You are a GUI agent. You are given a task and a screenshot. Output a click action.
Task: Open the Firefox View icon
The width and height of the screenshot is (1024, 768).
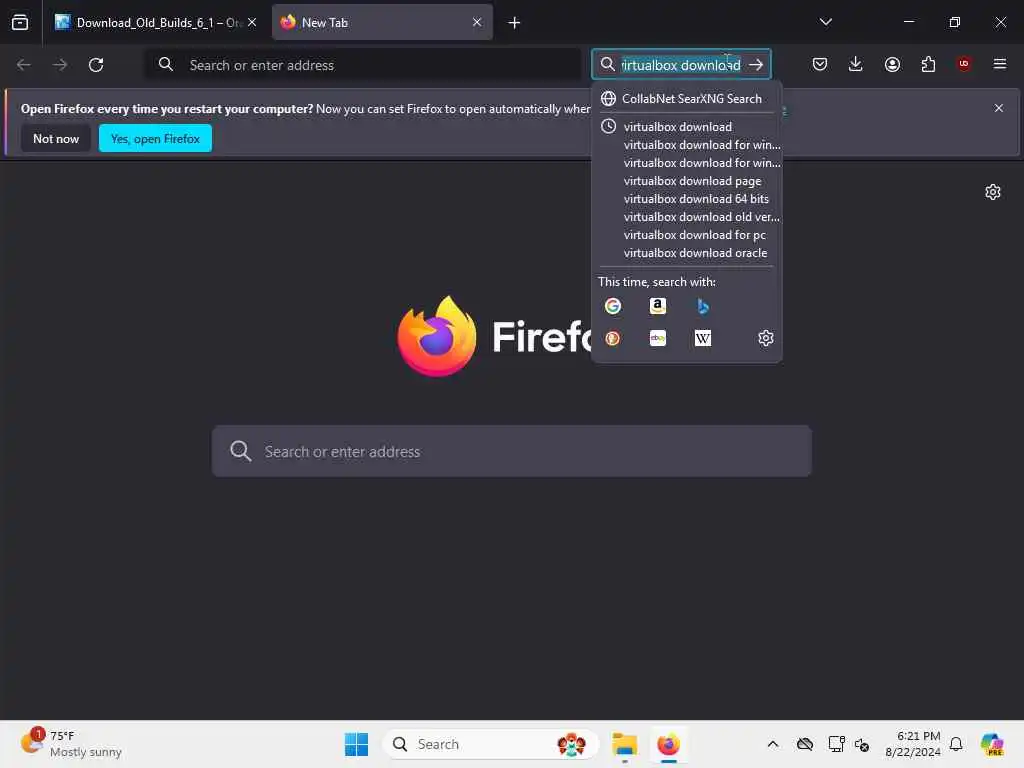[20, 22]
